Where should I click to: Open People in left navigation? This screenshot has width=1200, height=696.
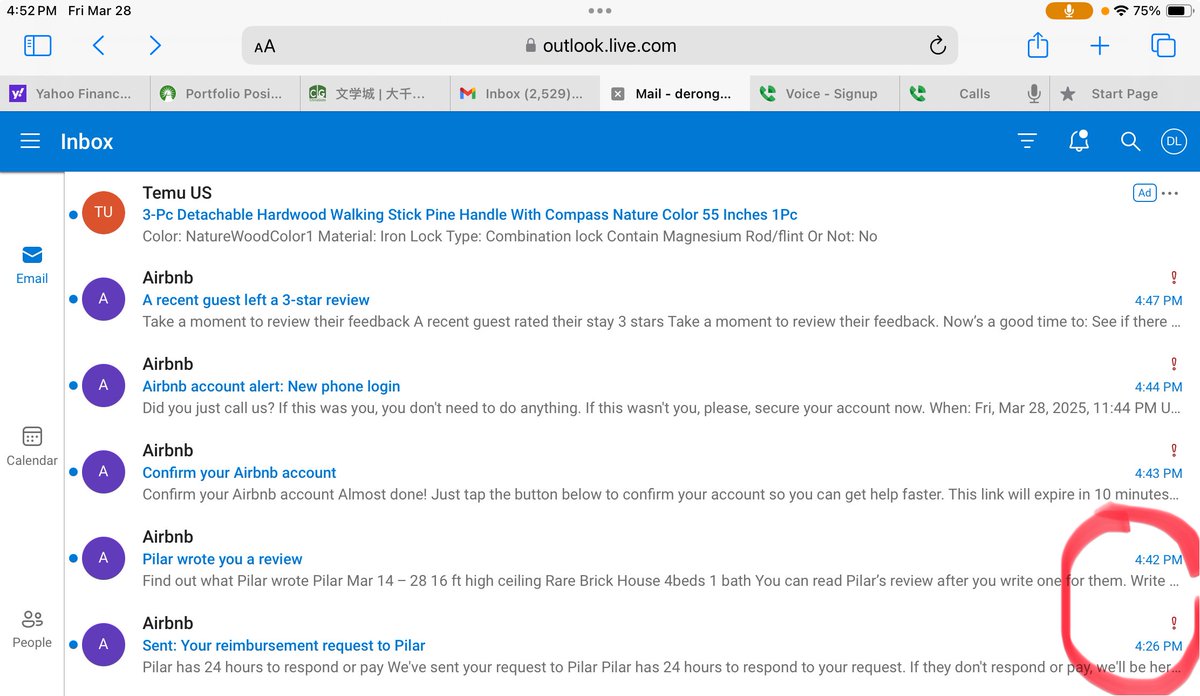tap(32, 630)
